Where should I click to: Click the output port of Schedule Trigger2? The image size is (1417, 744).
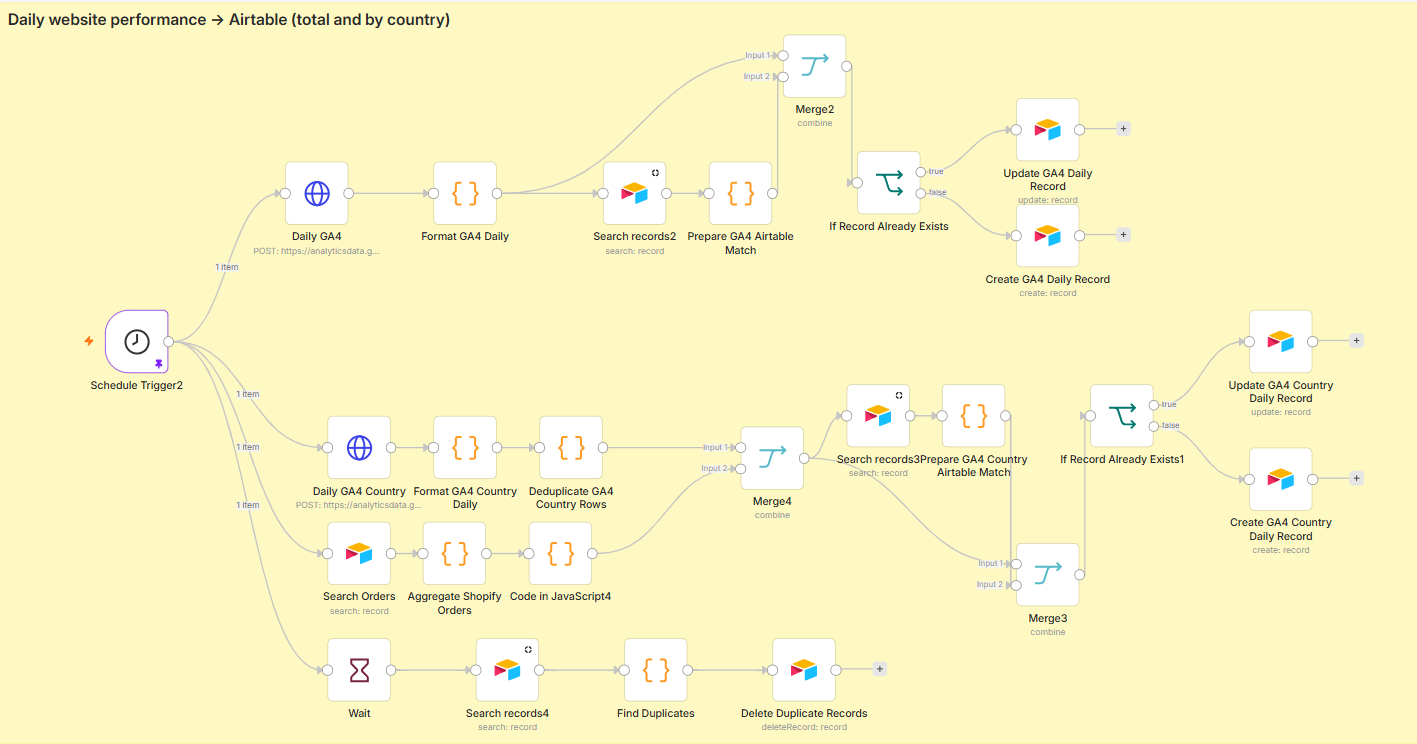169,342
